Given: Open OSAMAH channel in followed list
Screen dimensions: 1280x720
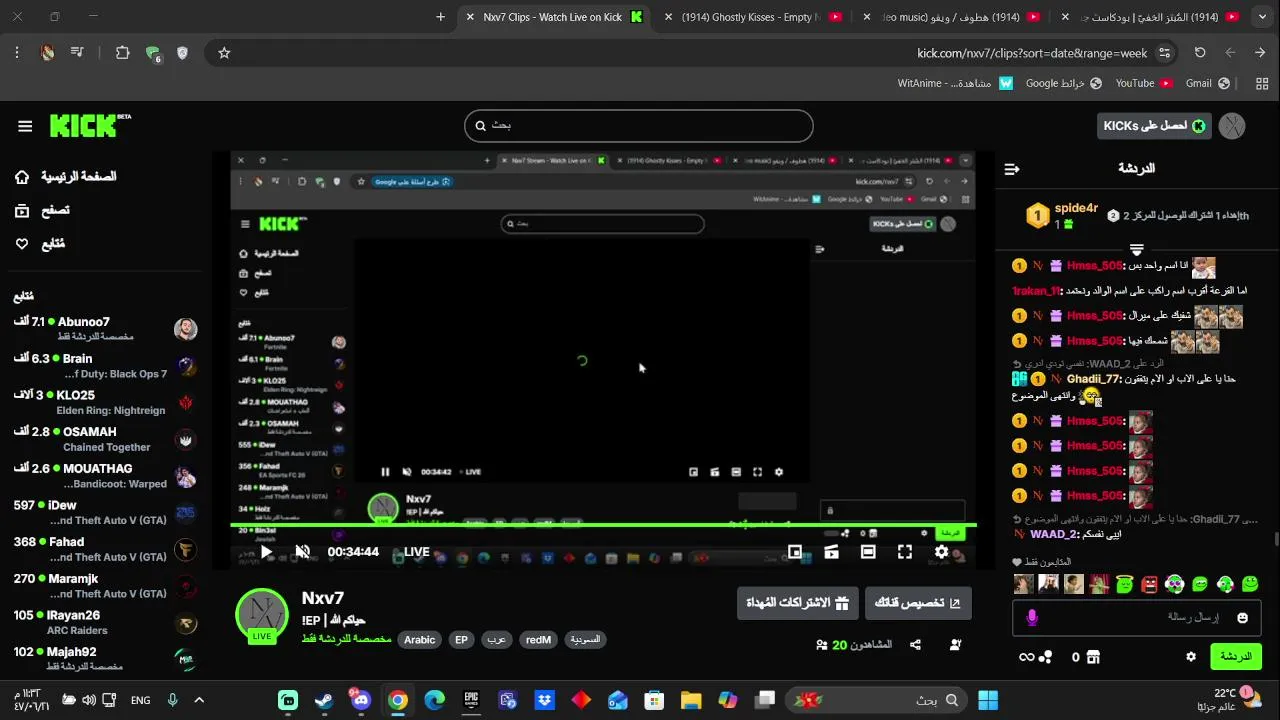Looking at the screenshot, I should coord(105,439).
